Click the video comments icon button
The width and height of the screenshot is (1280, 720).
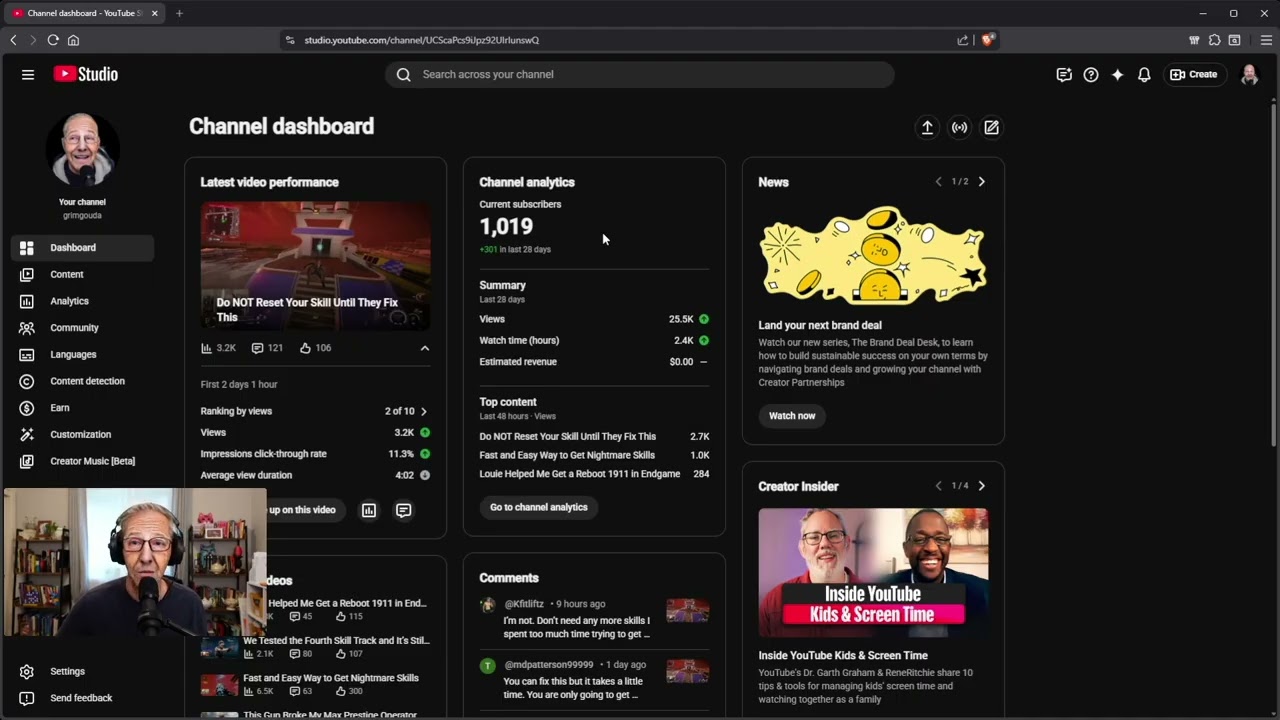click(x=403, y=510)
